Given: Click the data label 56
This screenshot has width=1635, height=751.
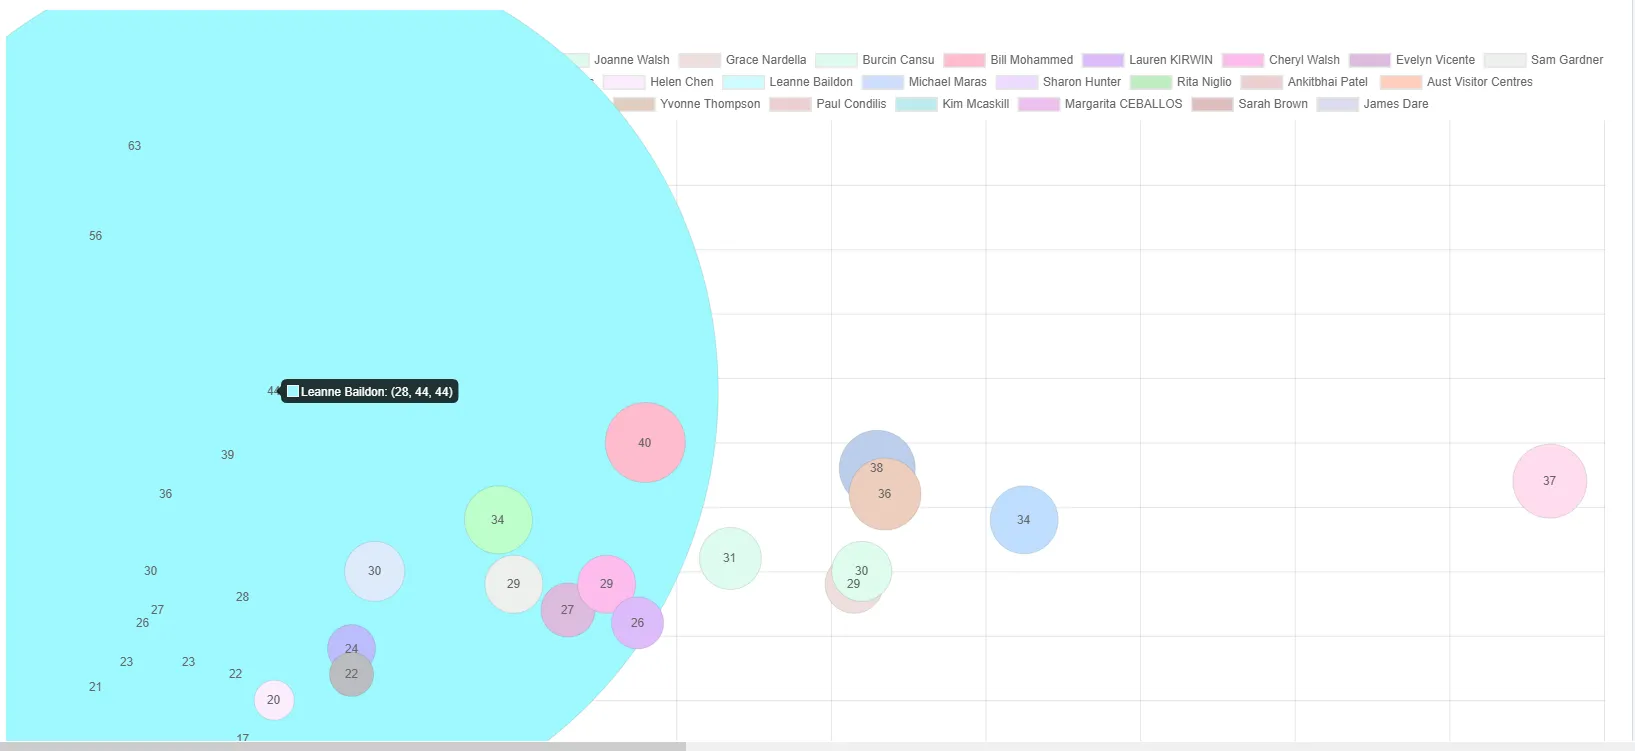Looking at the screenshot, I should tap(96, 236).
